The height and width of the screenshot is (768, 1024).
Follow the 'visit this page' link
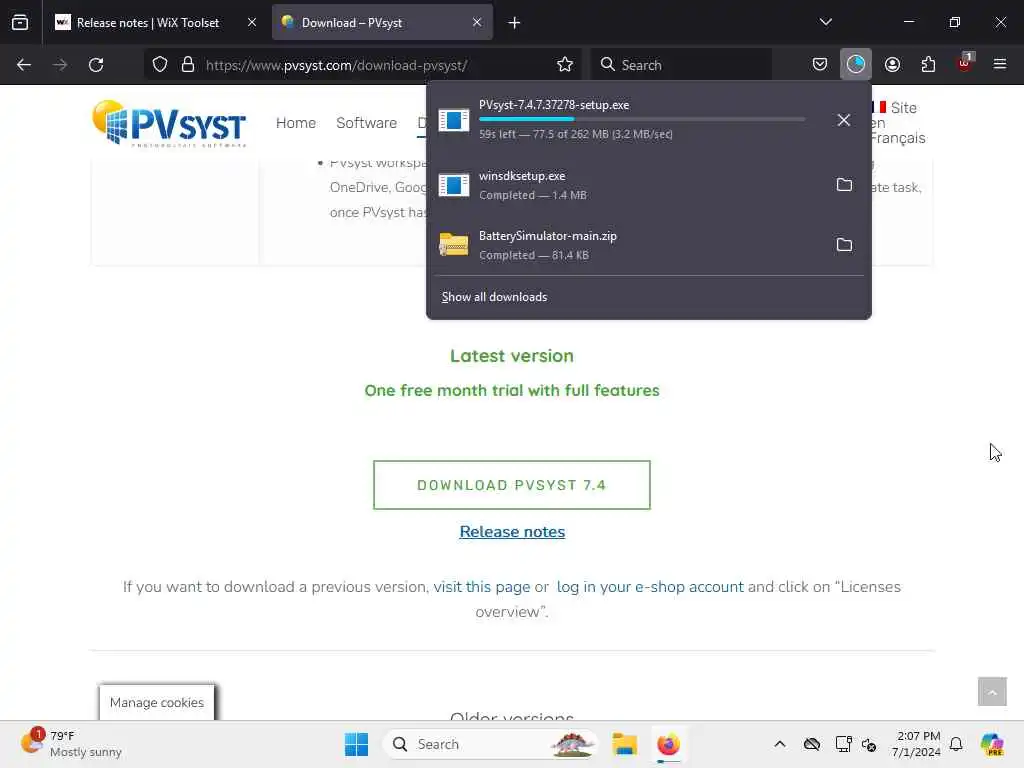(x=481, y=587)
